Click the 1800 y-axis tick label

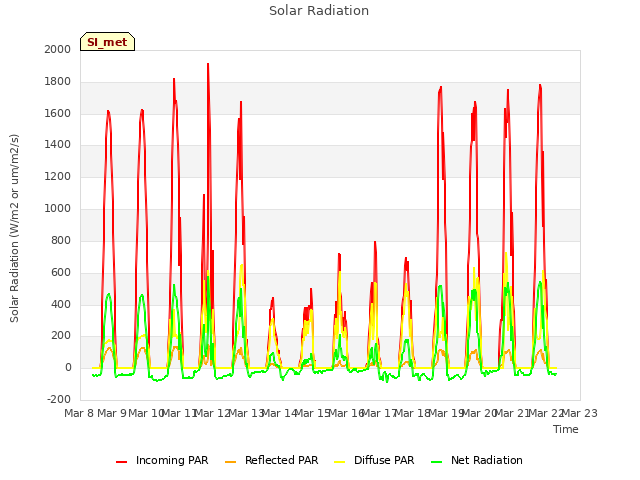[58, 82]
